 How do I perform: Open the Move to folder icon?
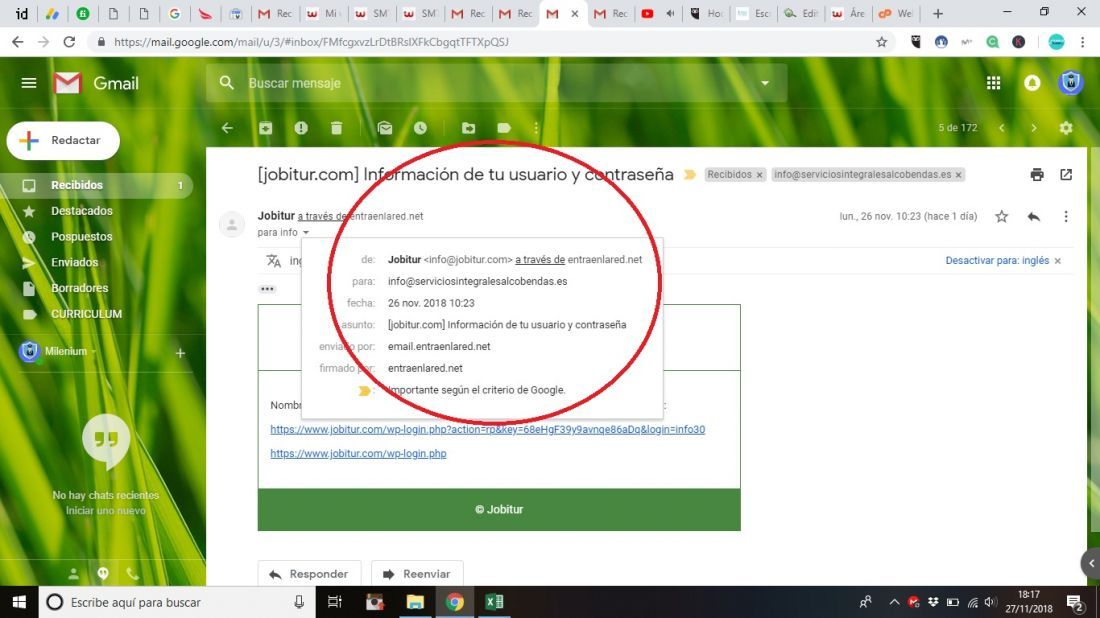pos(469,128)
